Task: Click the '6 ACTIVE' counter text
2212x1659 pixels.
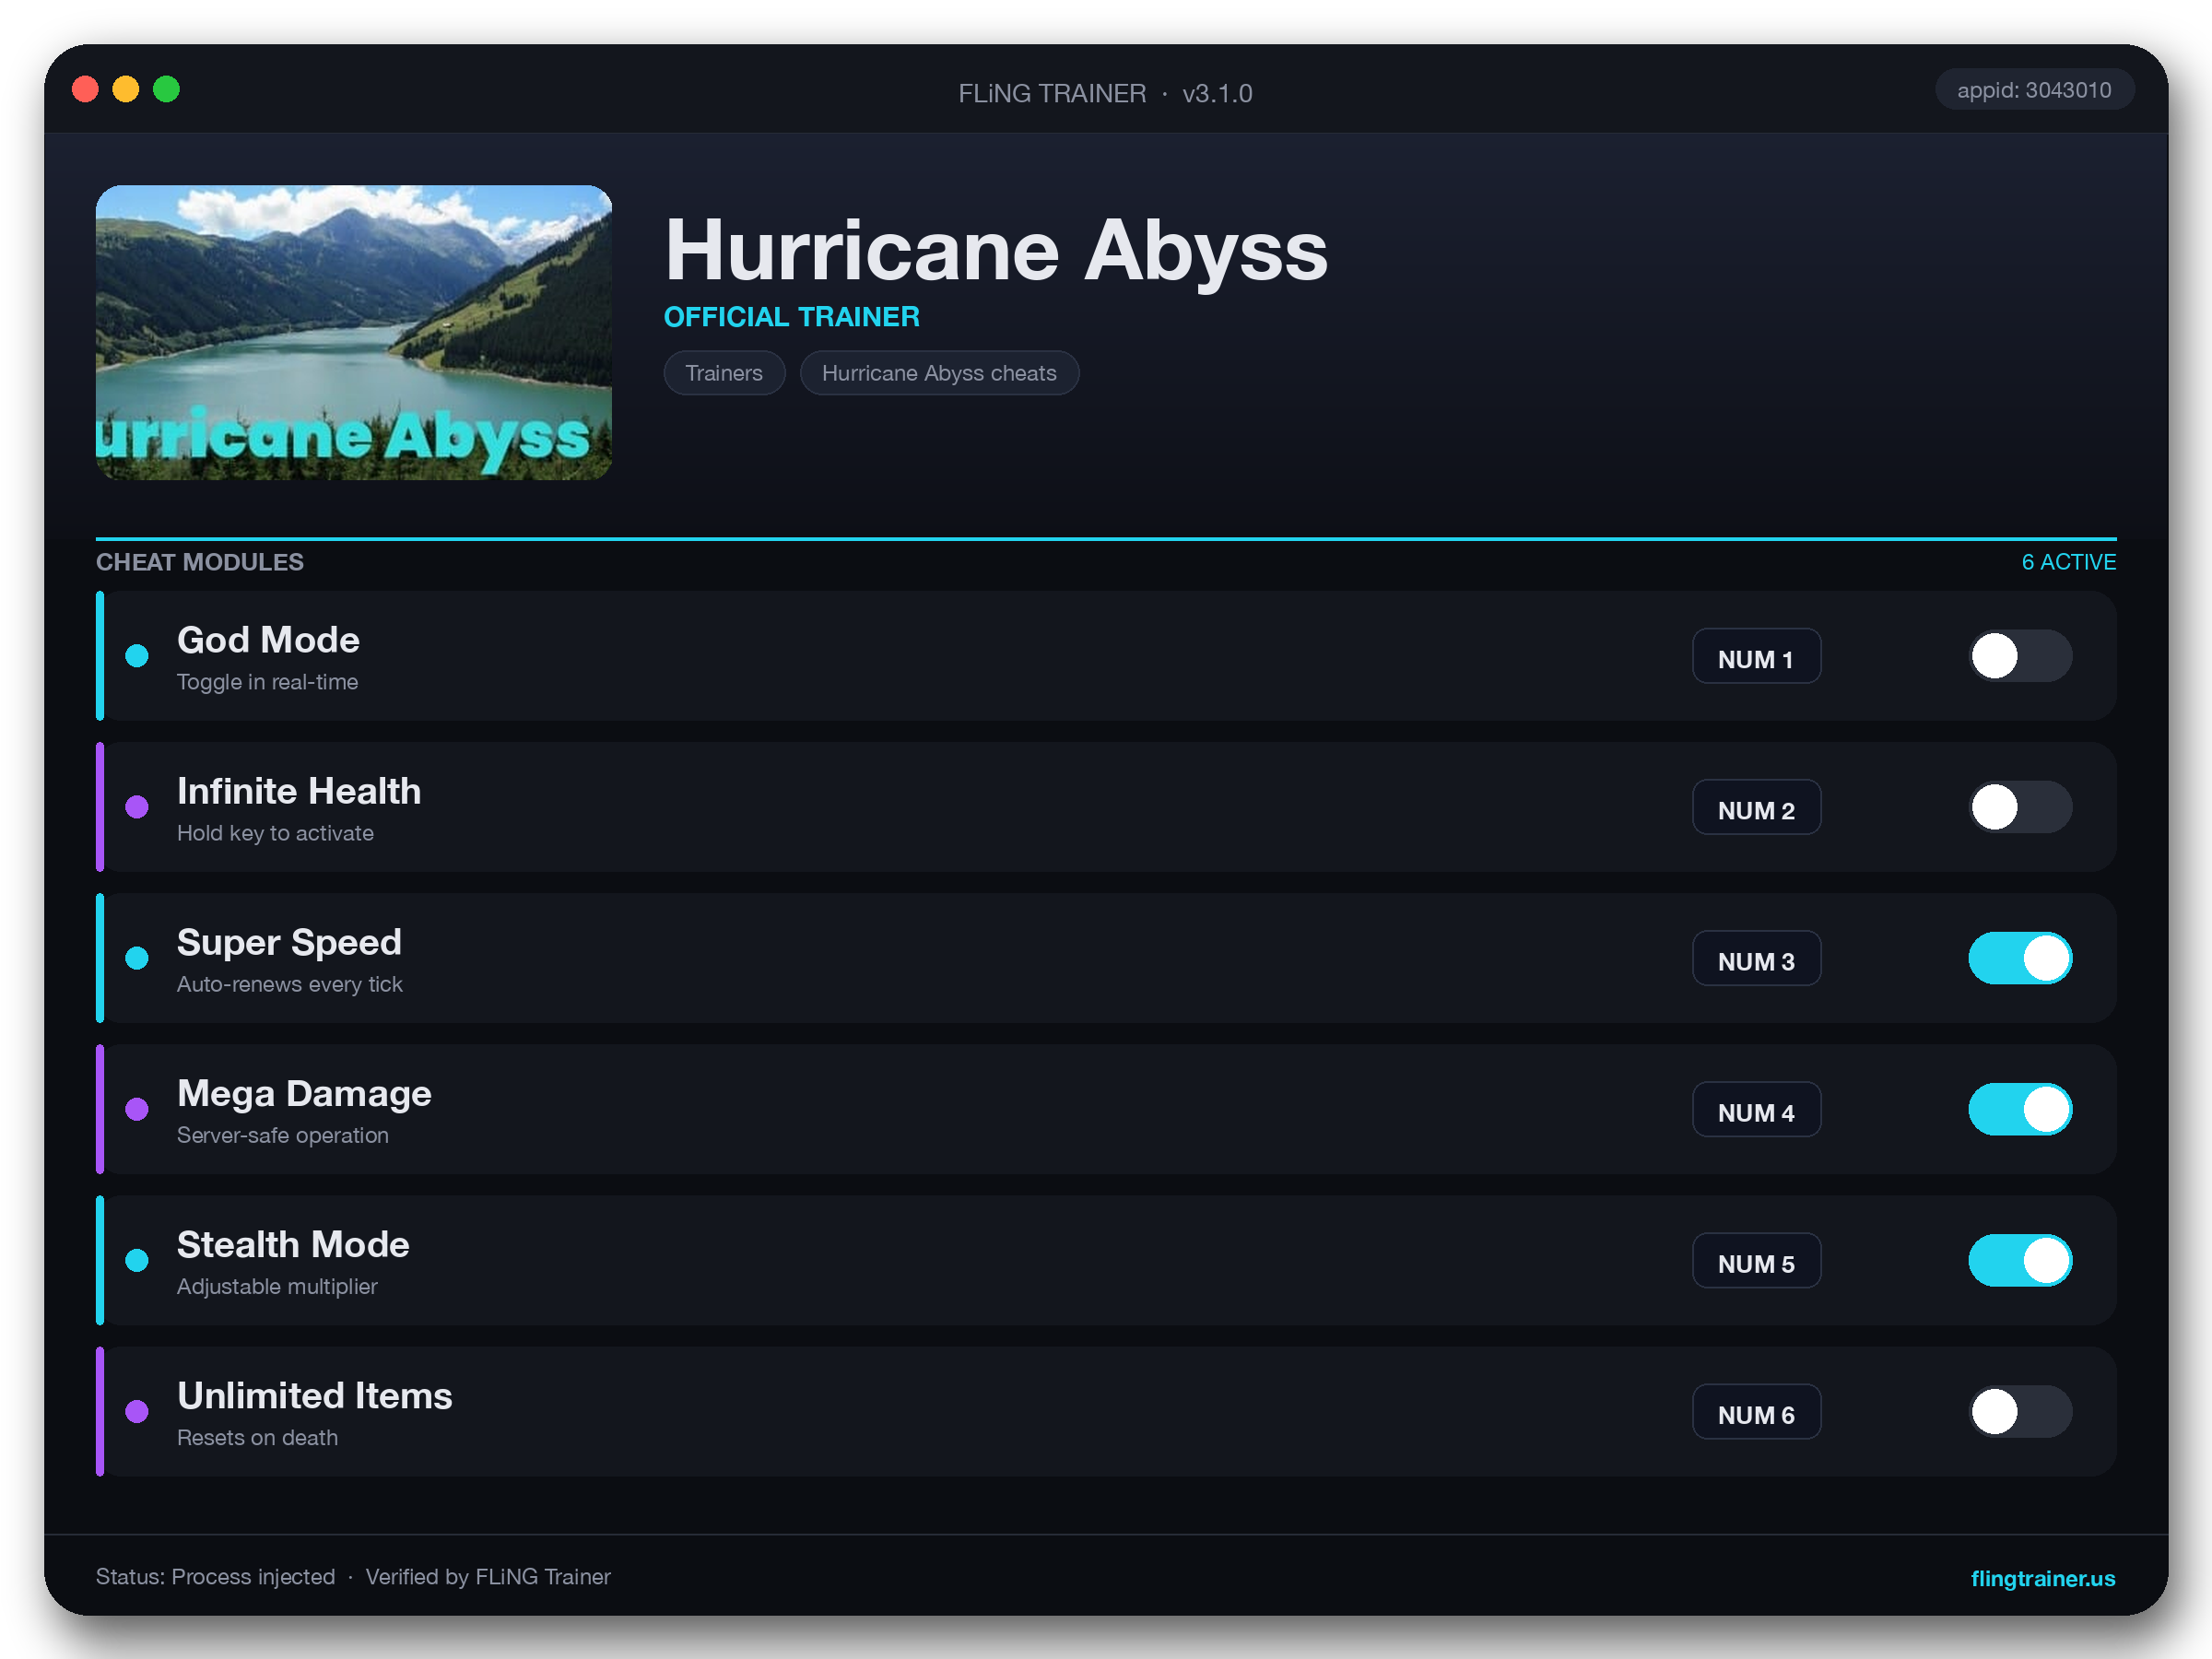Action: click(x=2068, y=562)
